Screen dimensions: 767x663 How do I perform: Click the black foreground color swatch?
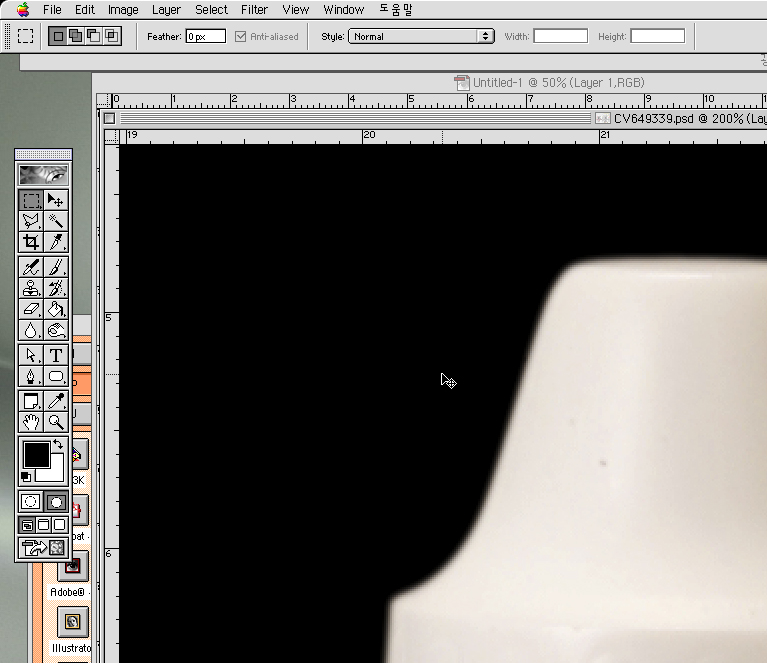coord(35,455)
